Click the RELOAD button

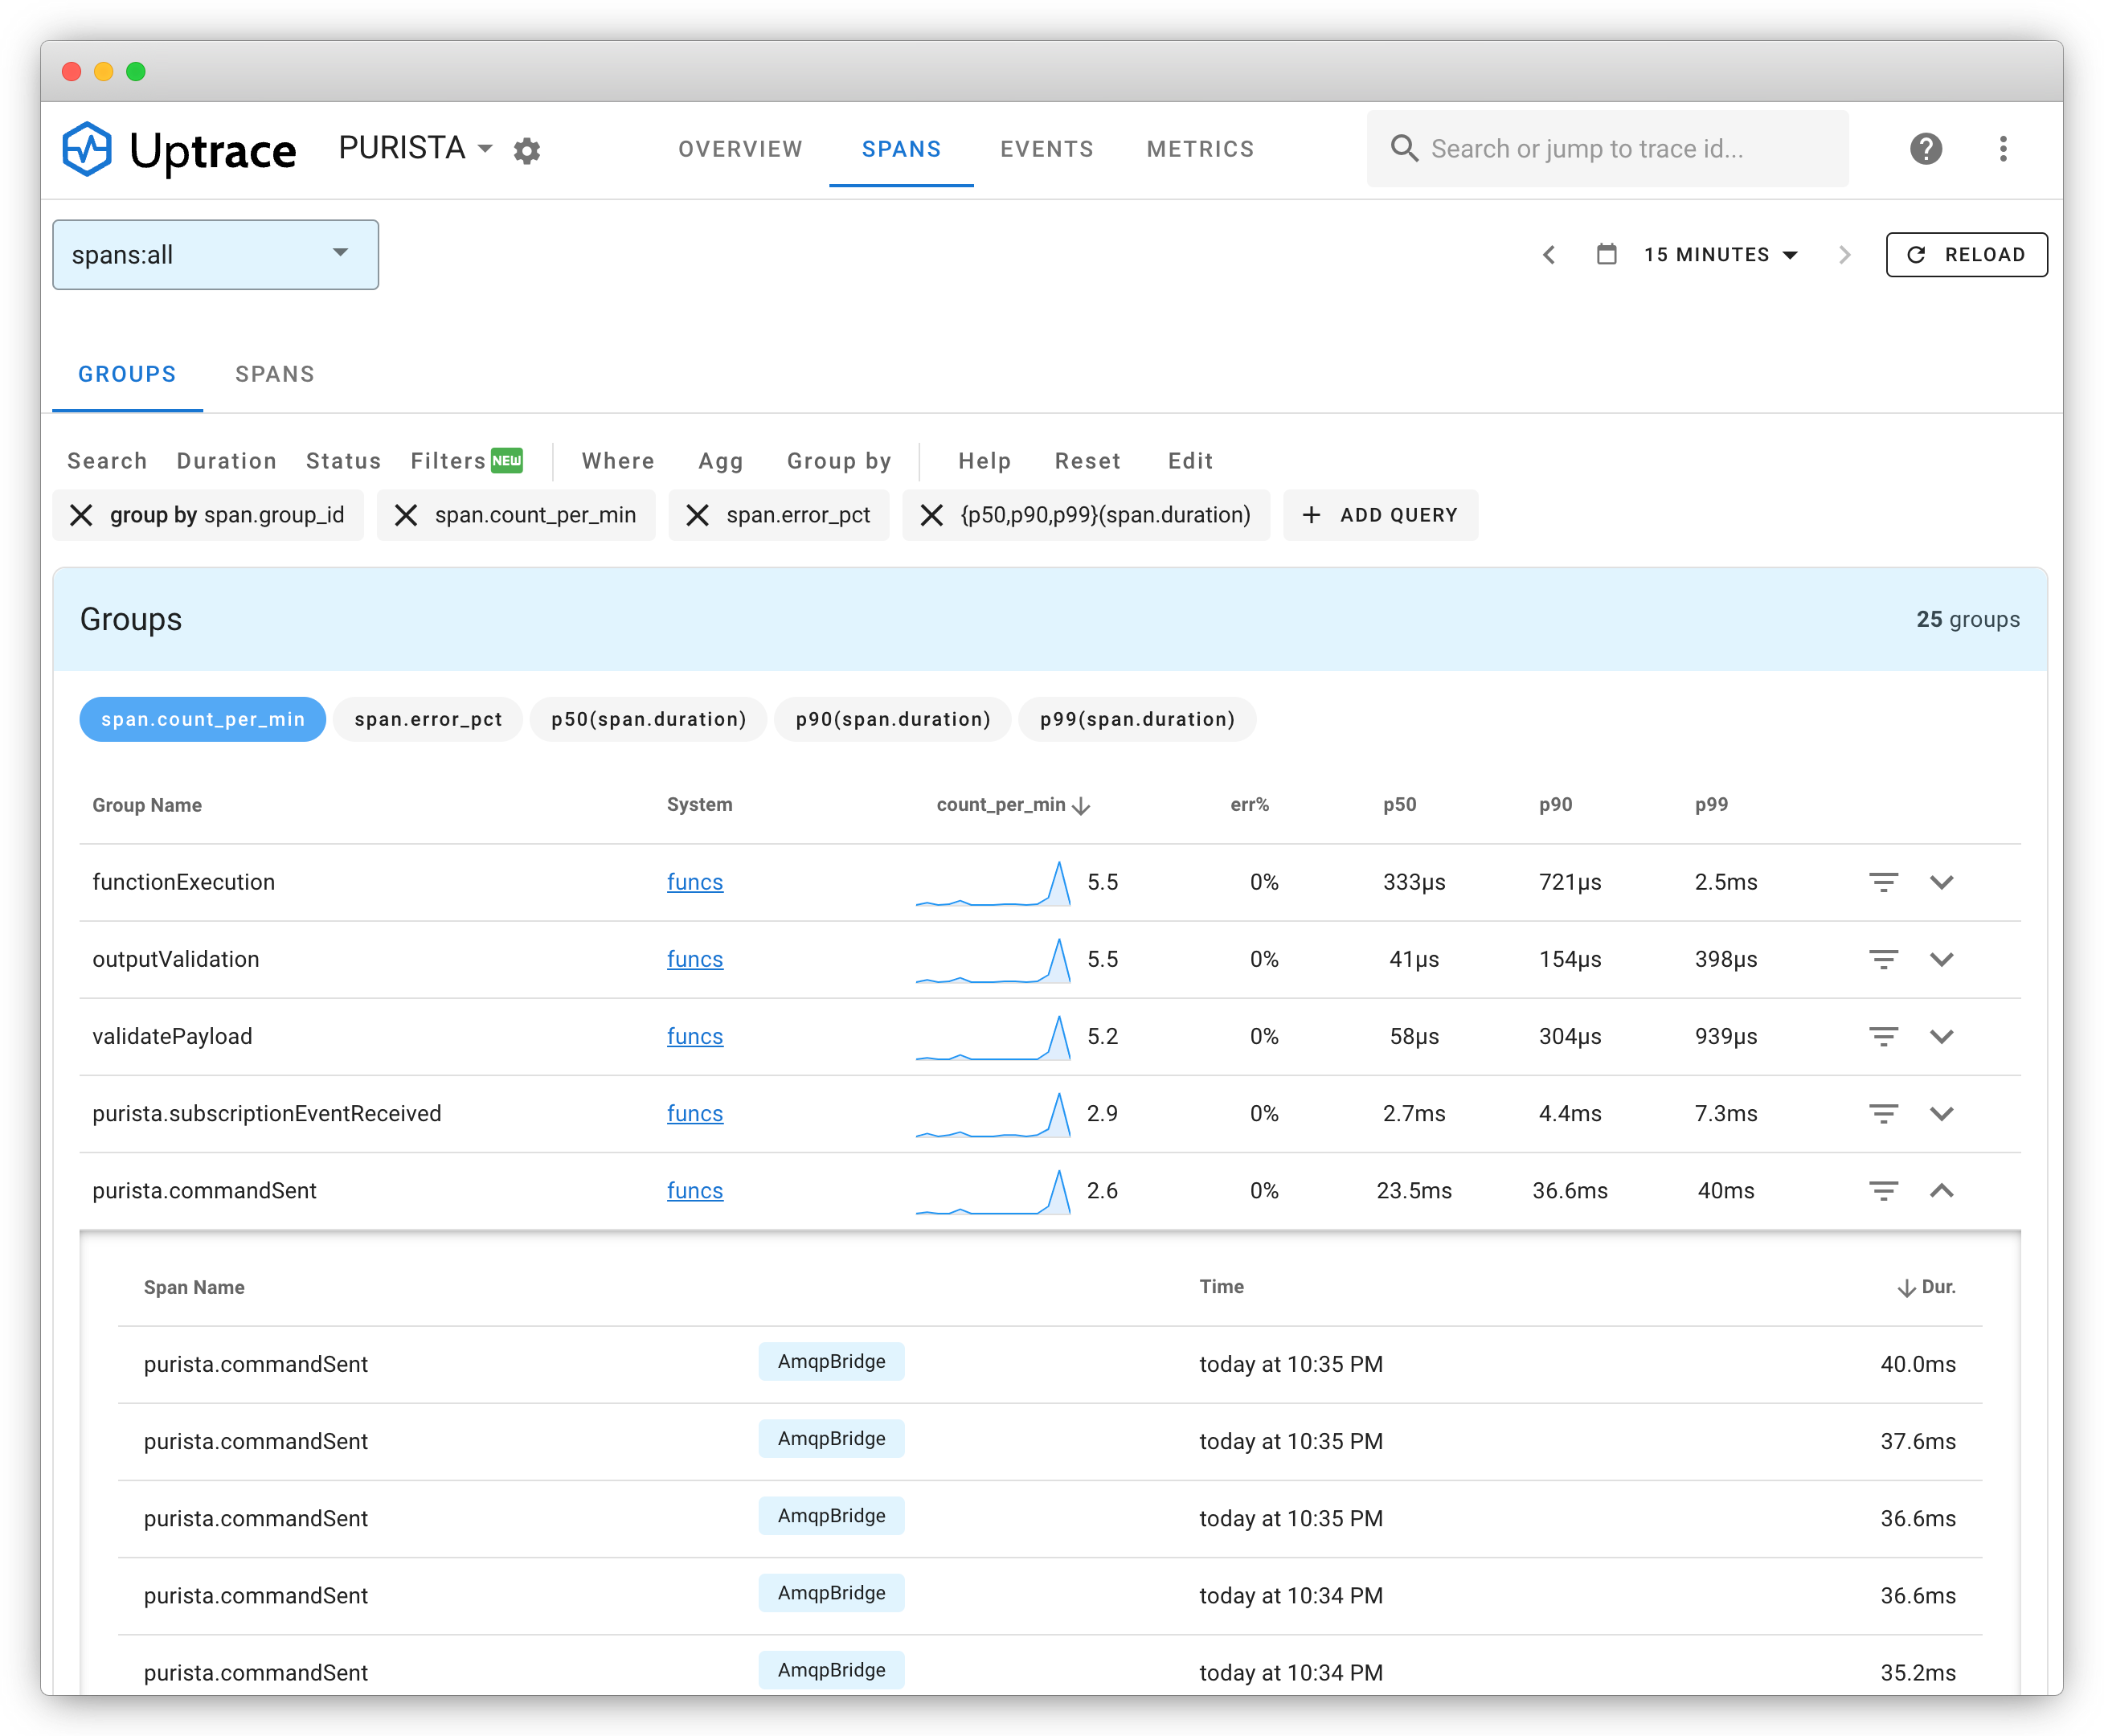pyautogui.click(x=1966, y=255)
